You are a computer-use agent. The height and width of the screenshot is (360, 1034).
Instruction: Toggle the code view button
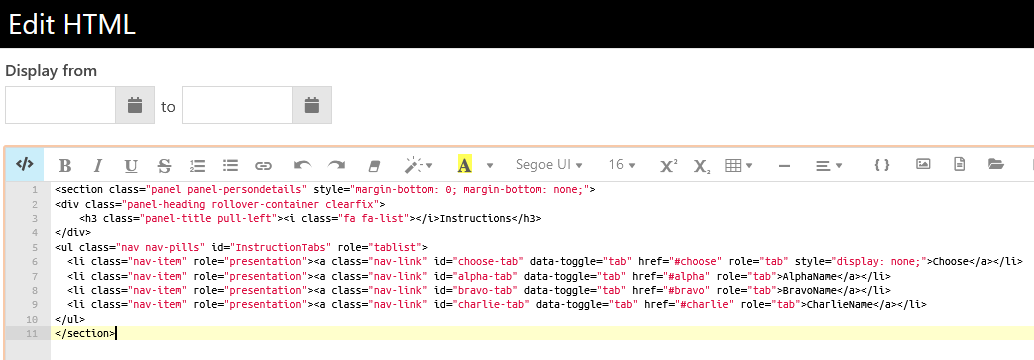tap(24, 164)
